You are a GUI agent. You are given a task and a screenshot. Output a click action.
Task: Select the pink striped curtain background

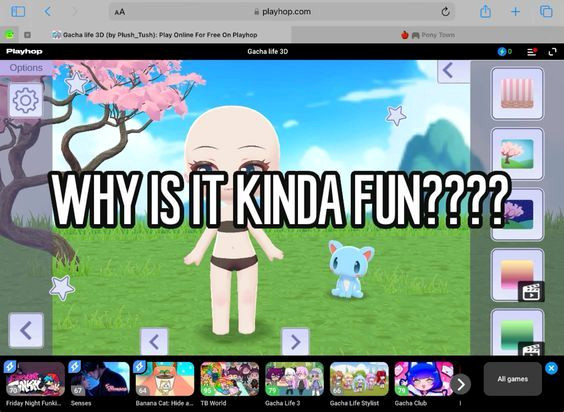(517, 94)
